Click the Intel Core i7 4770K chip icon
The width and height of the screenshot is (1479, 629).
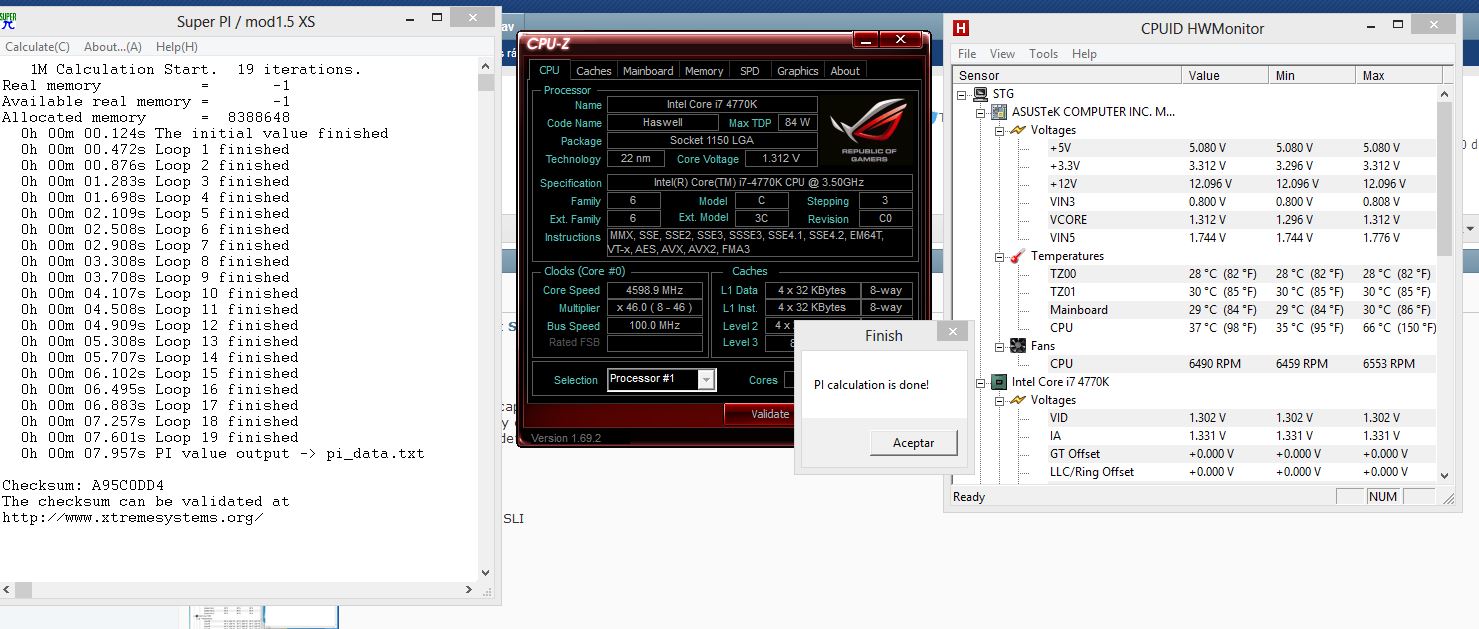997,381
